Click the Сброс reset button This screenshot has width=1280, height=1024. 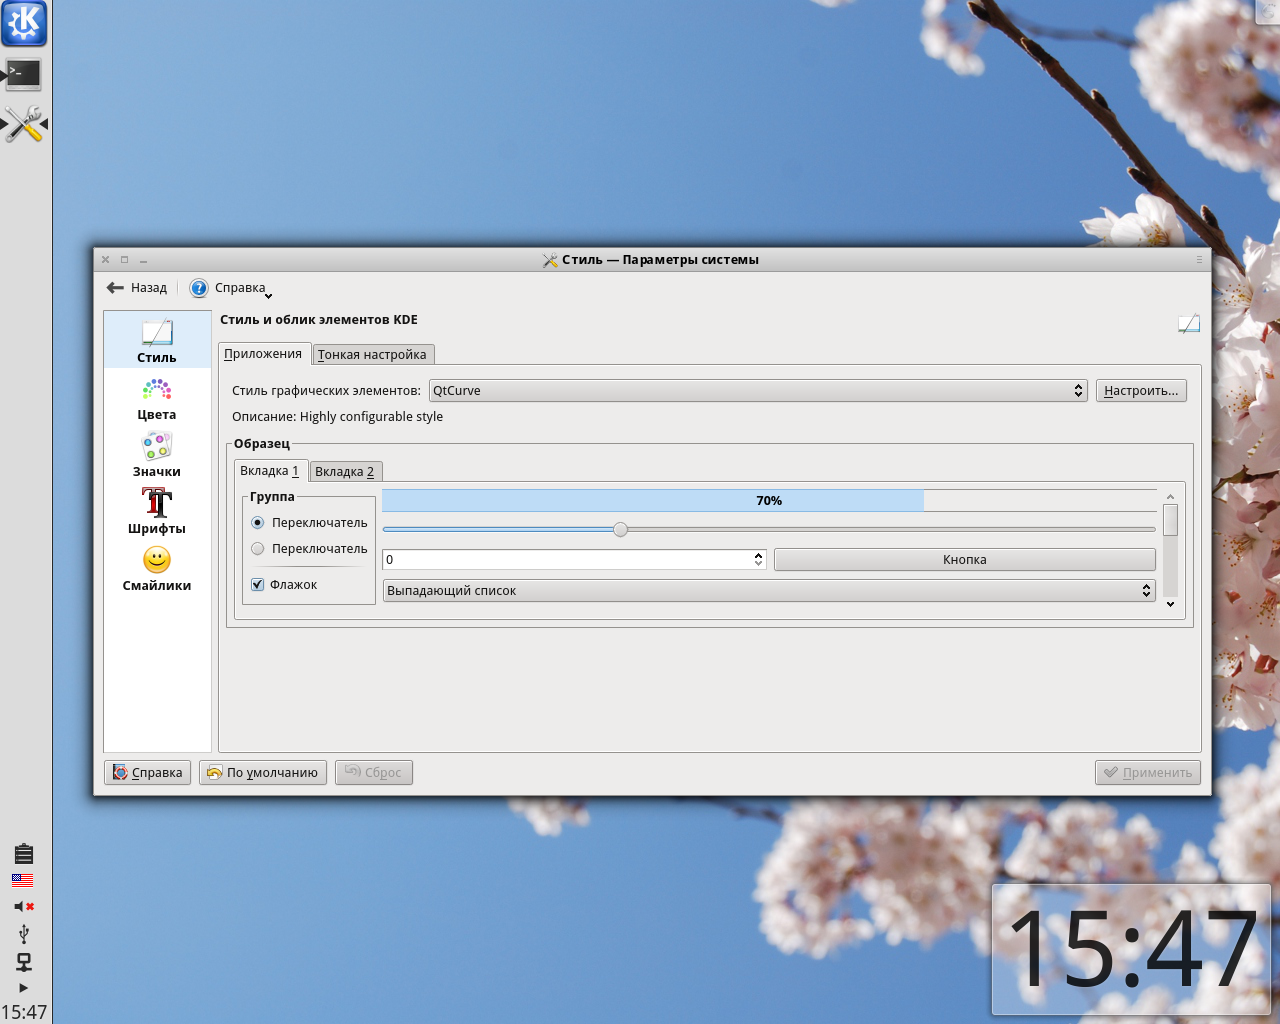tap(374, 773)
